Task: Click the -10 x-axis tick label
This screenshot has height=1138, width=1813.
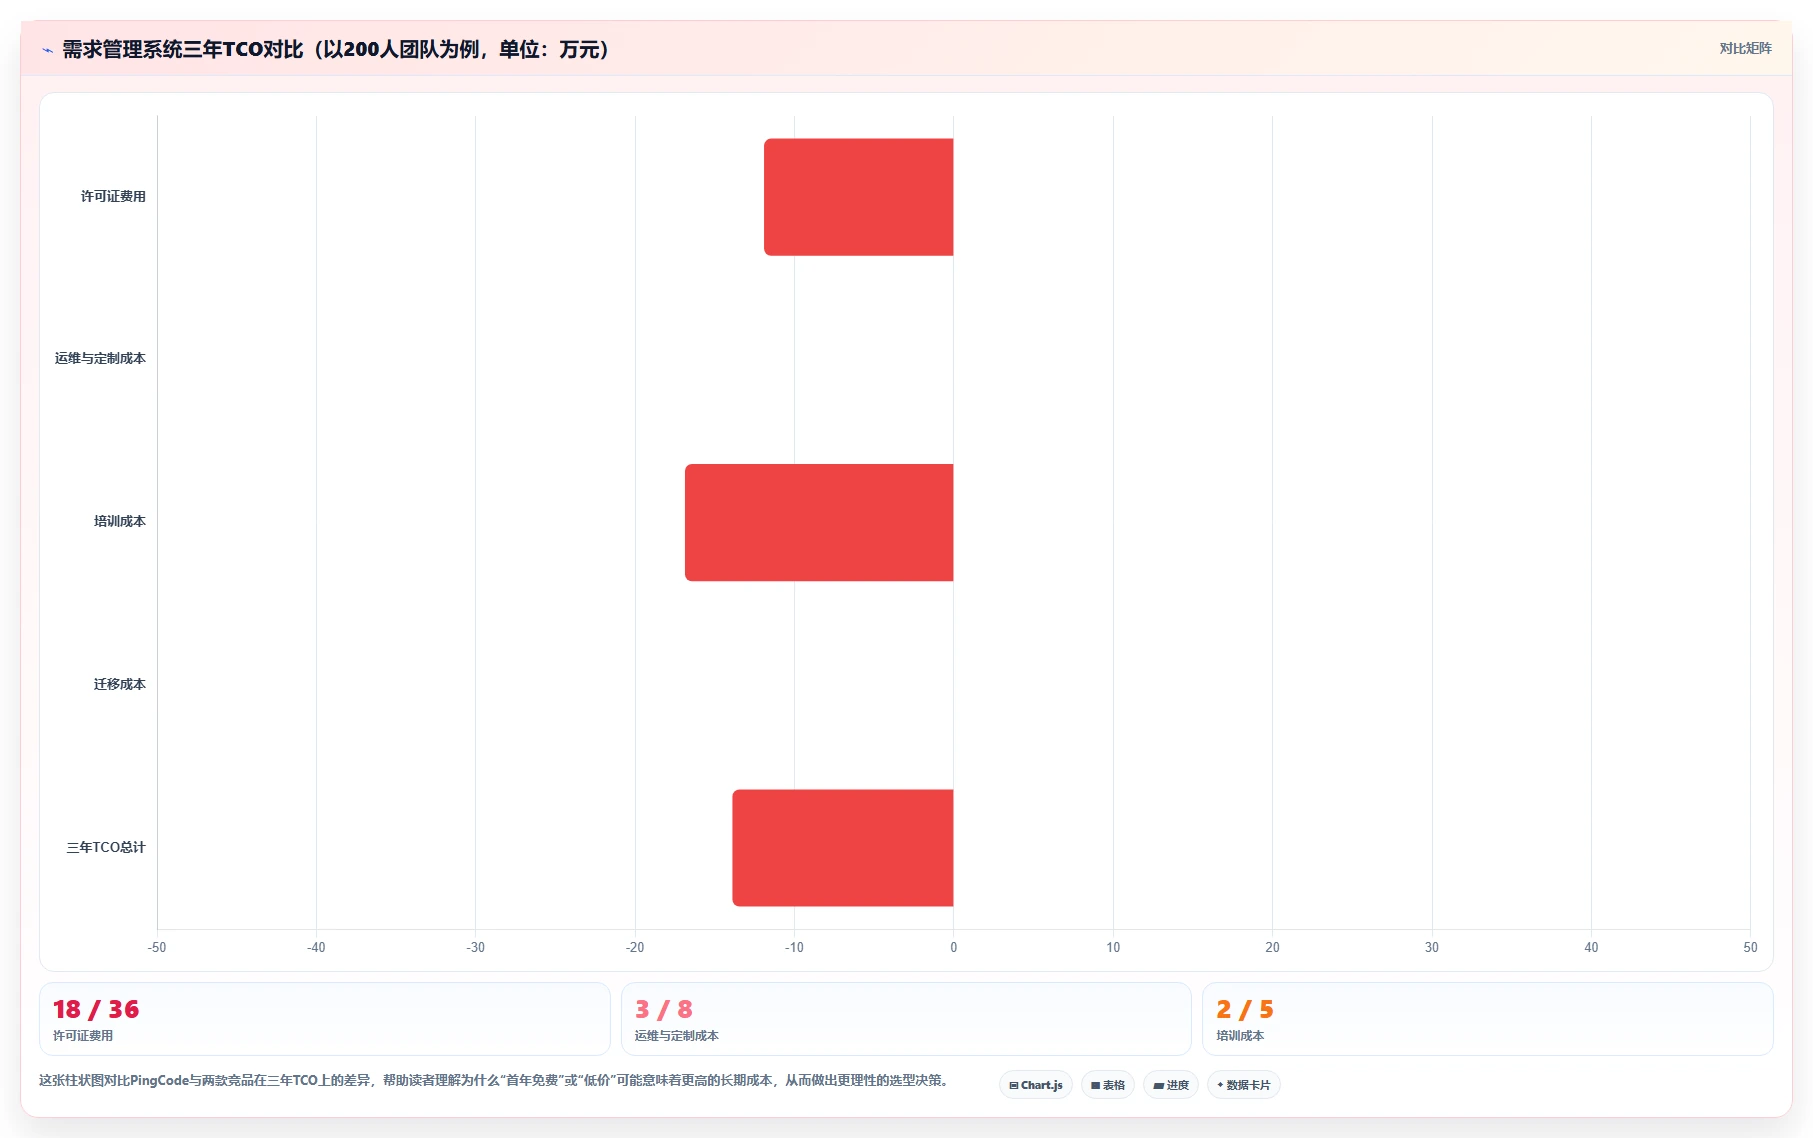Action: point(794,948)
